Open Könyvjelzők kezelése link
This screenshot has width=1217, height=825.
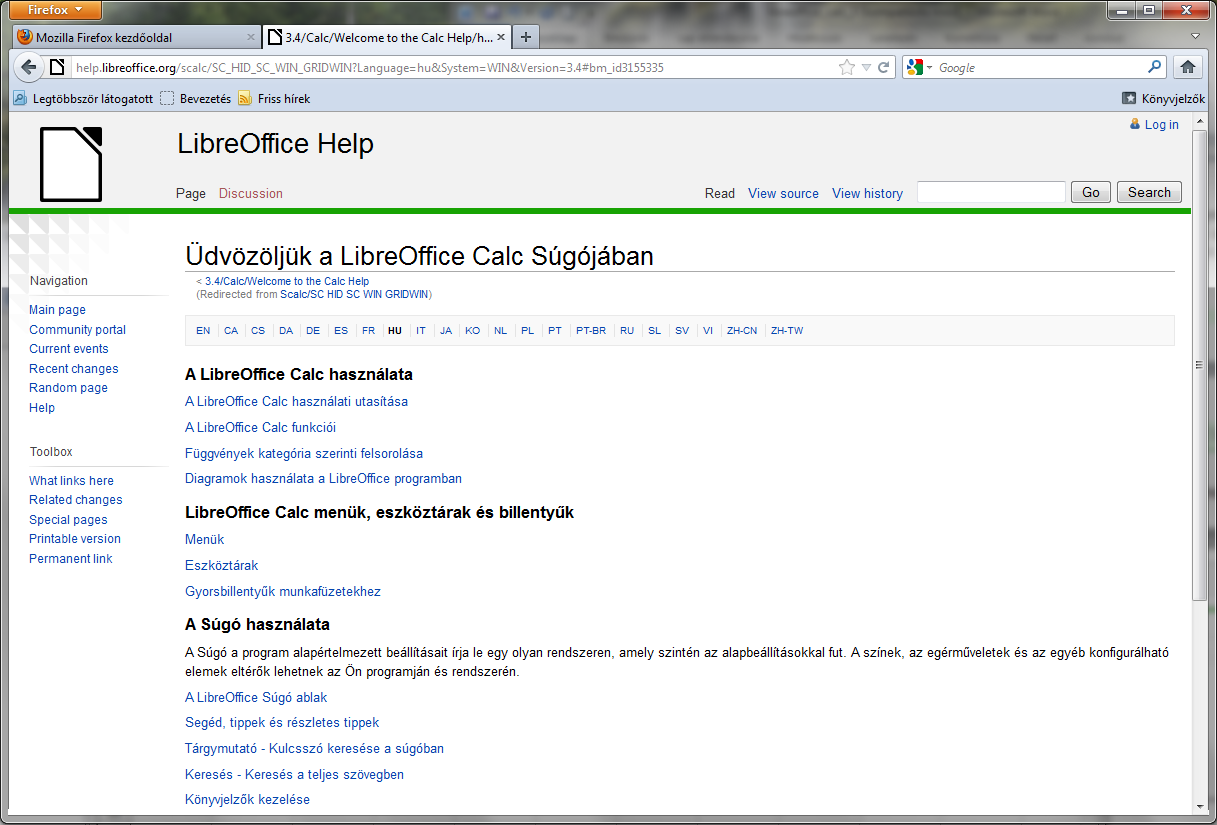[x=247, y=800]
